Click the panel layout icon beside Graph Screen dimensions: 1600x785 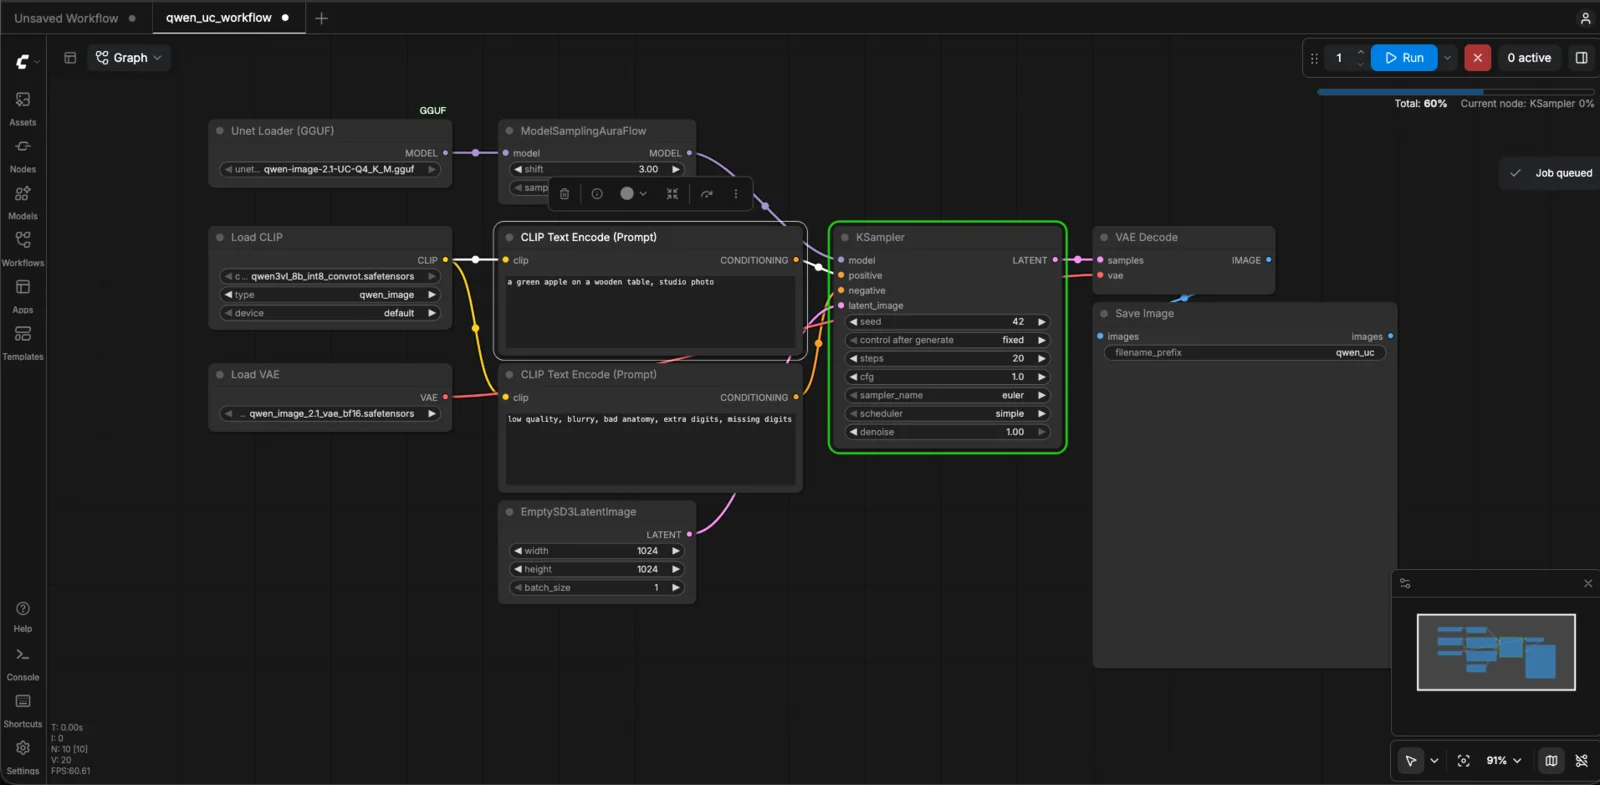click(x=70, y=58)
